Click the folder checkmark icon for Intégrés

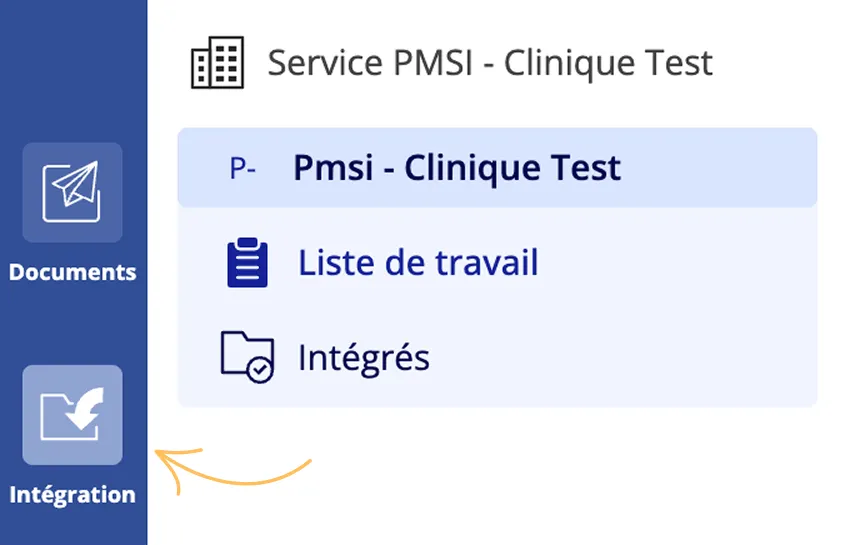247,357
